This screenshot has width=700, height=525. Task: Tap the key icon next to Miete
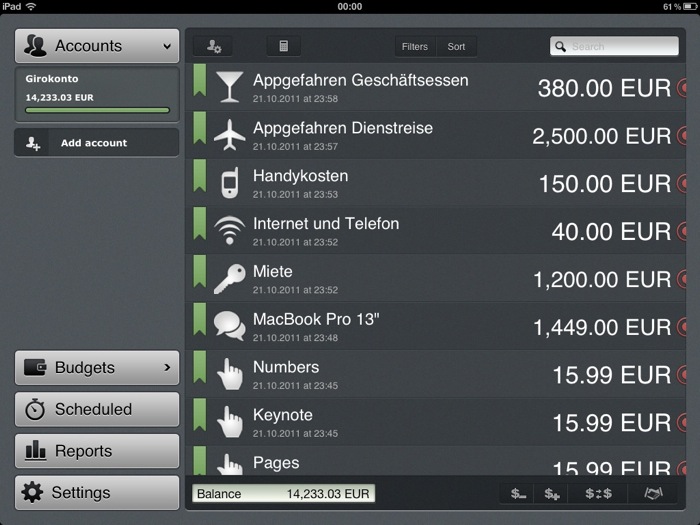[229, 278]
